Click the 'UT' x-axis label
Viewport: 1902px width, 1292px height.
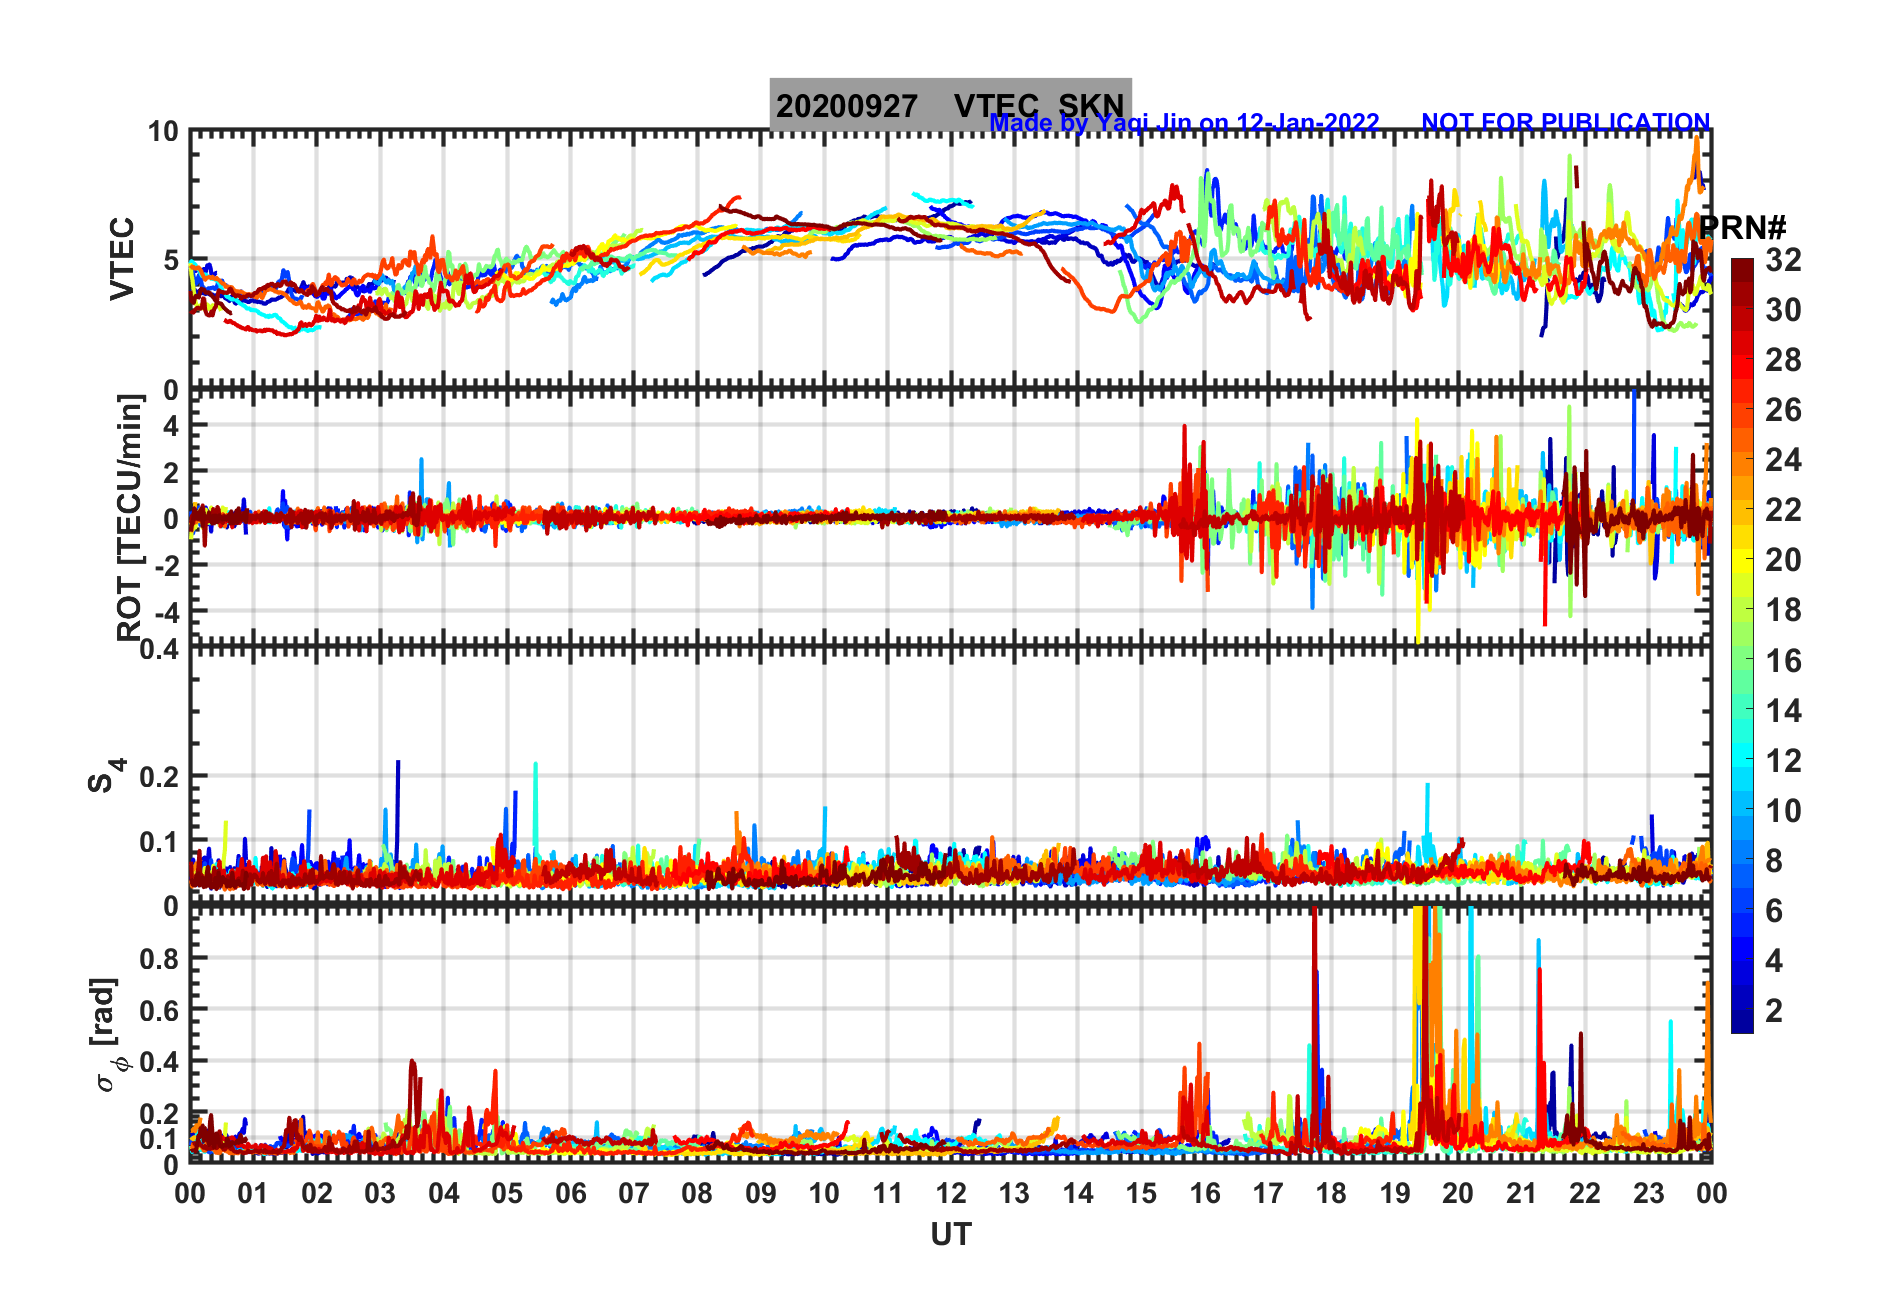[x=951, y=1235]
